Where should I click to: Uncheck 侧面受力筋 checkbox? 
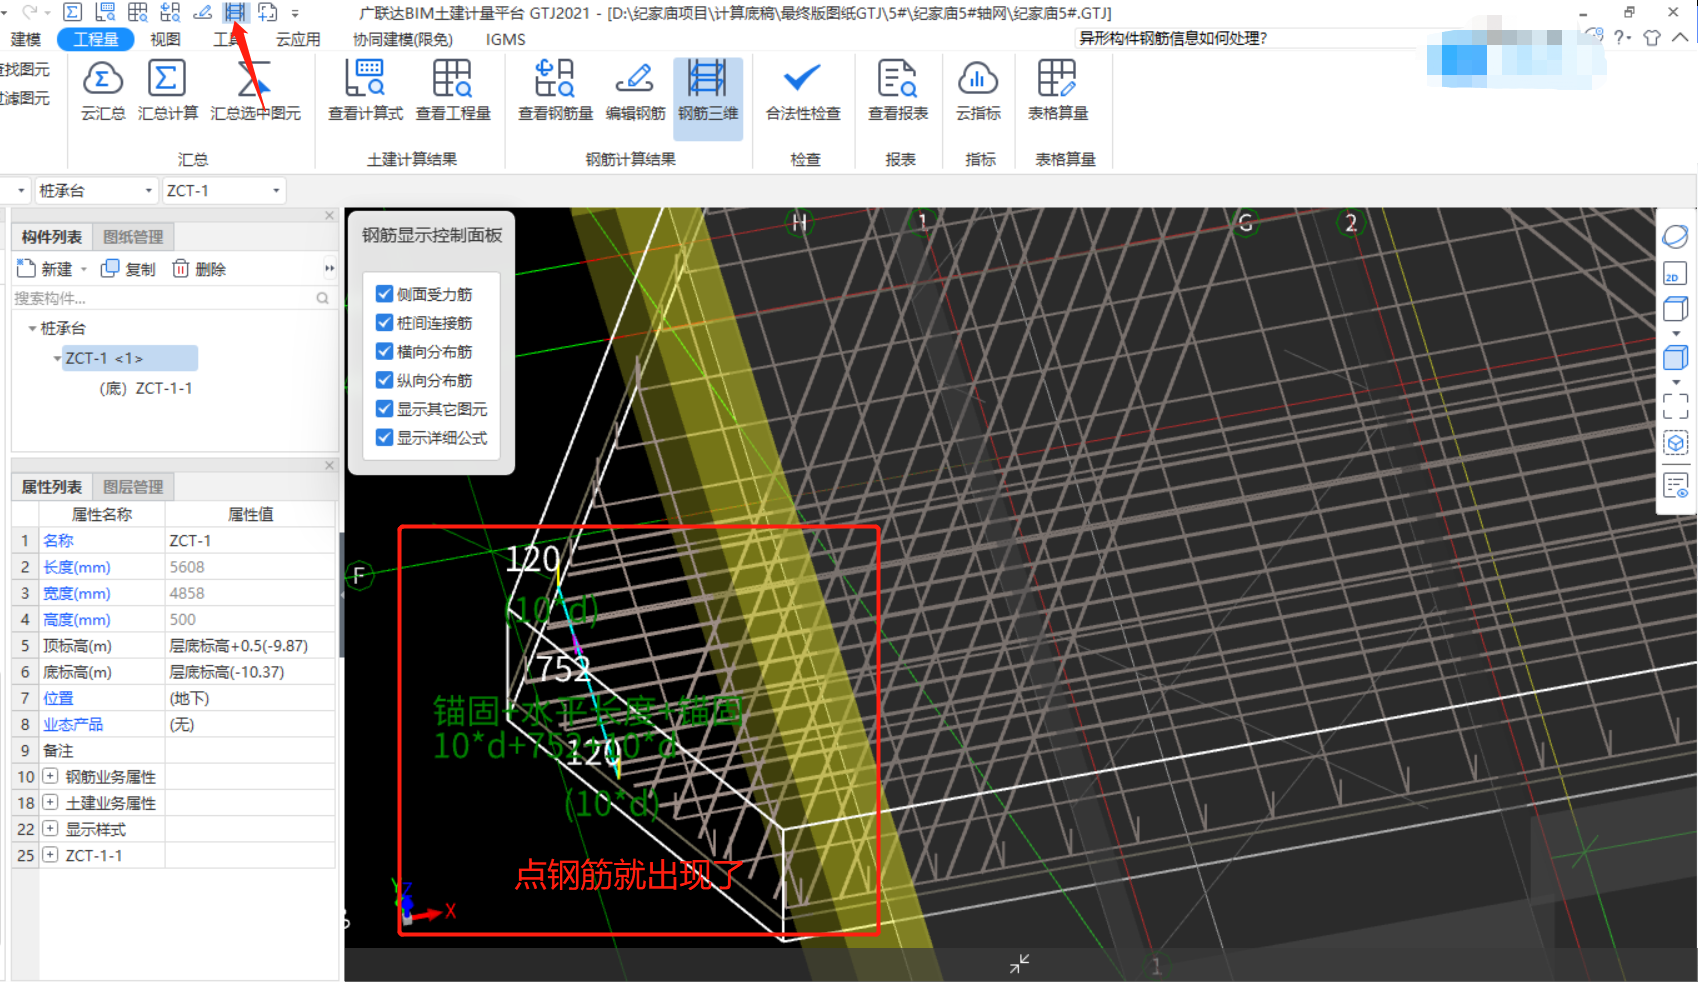point(384,294)
